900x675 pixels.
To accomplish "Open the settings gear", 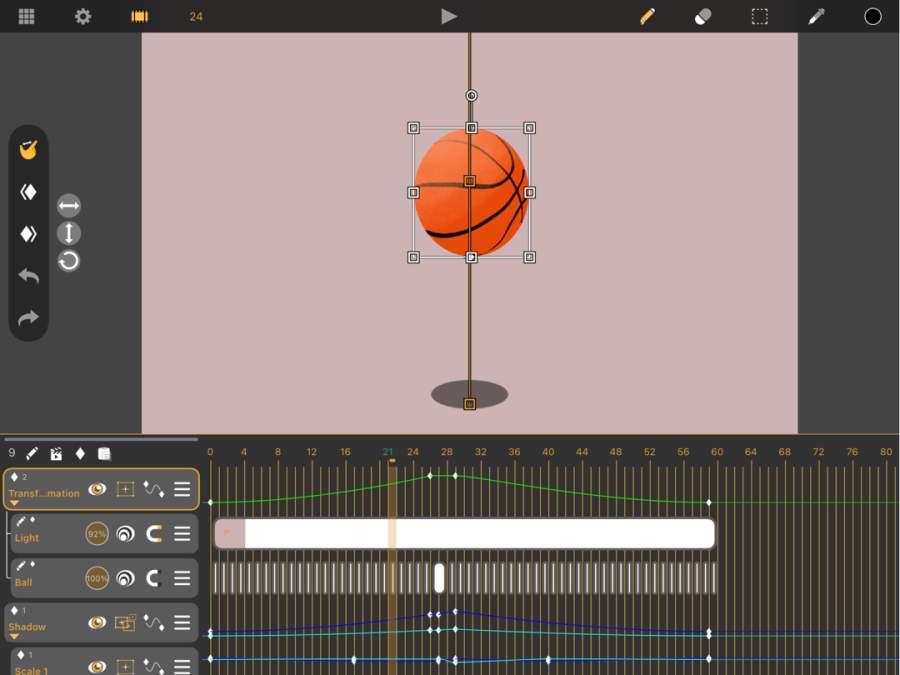I will (x=83, y=16).
